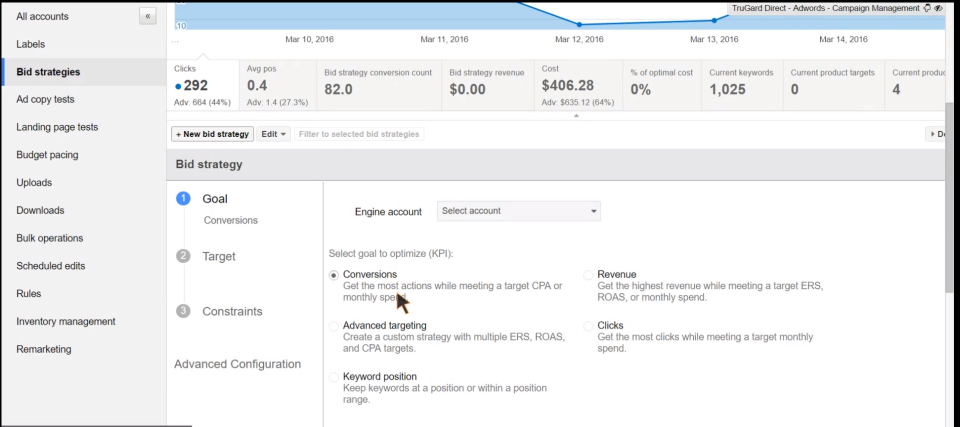Open the Engine account dropdown
The image size is (960, 427).
519,211
